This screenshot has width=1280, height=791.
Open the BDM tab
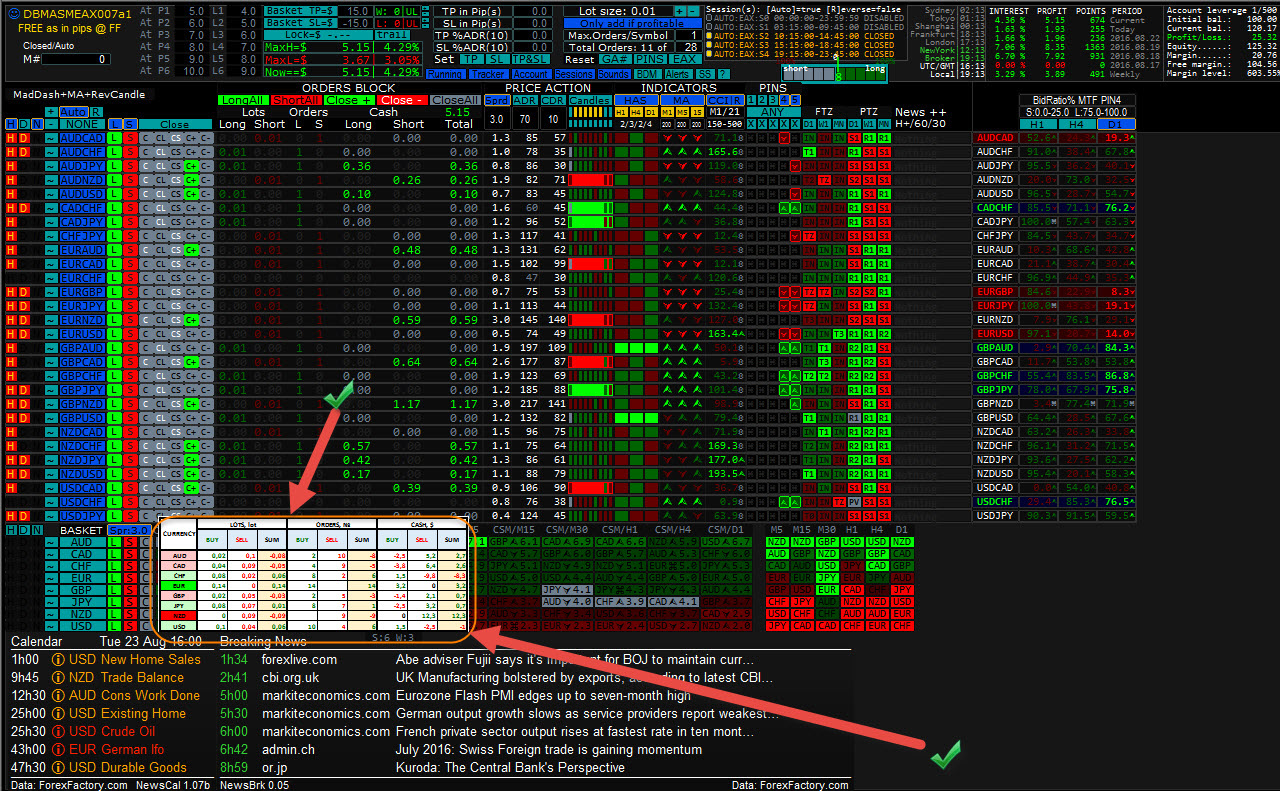(x=646, y=74)
